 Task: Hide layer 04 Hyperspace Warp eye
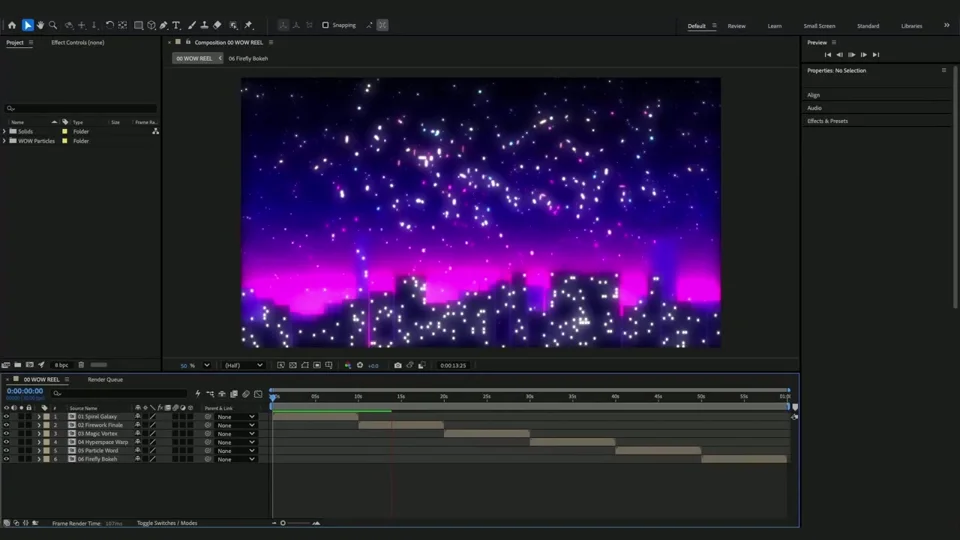[x=6, y=442]
